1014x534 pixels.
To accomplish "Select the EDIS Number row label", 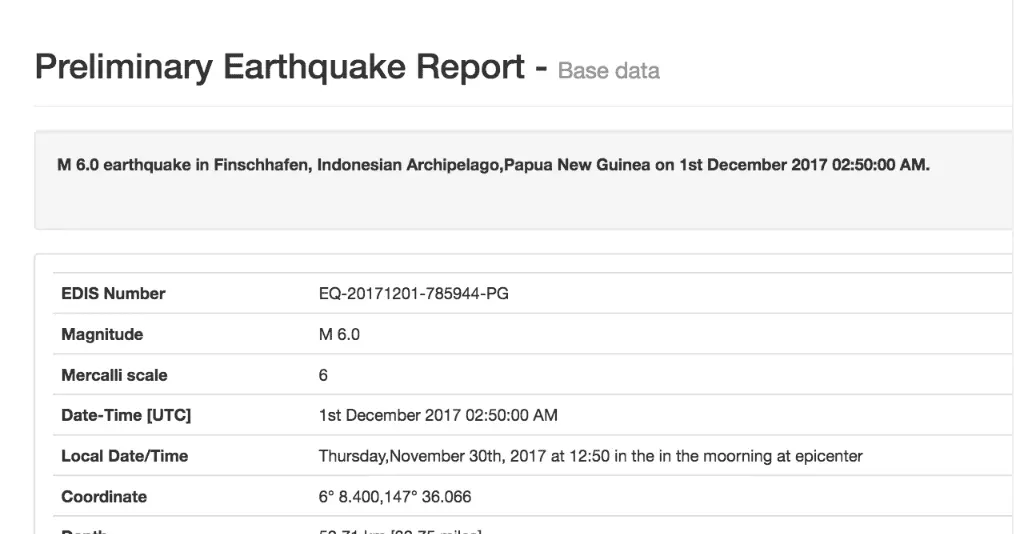I will point(113,293).
